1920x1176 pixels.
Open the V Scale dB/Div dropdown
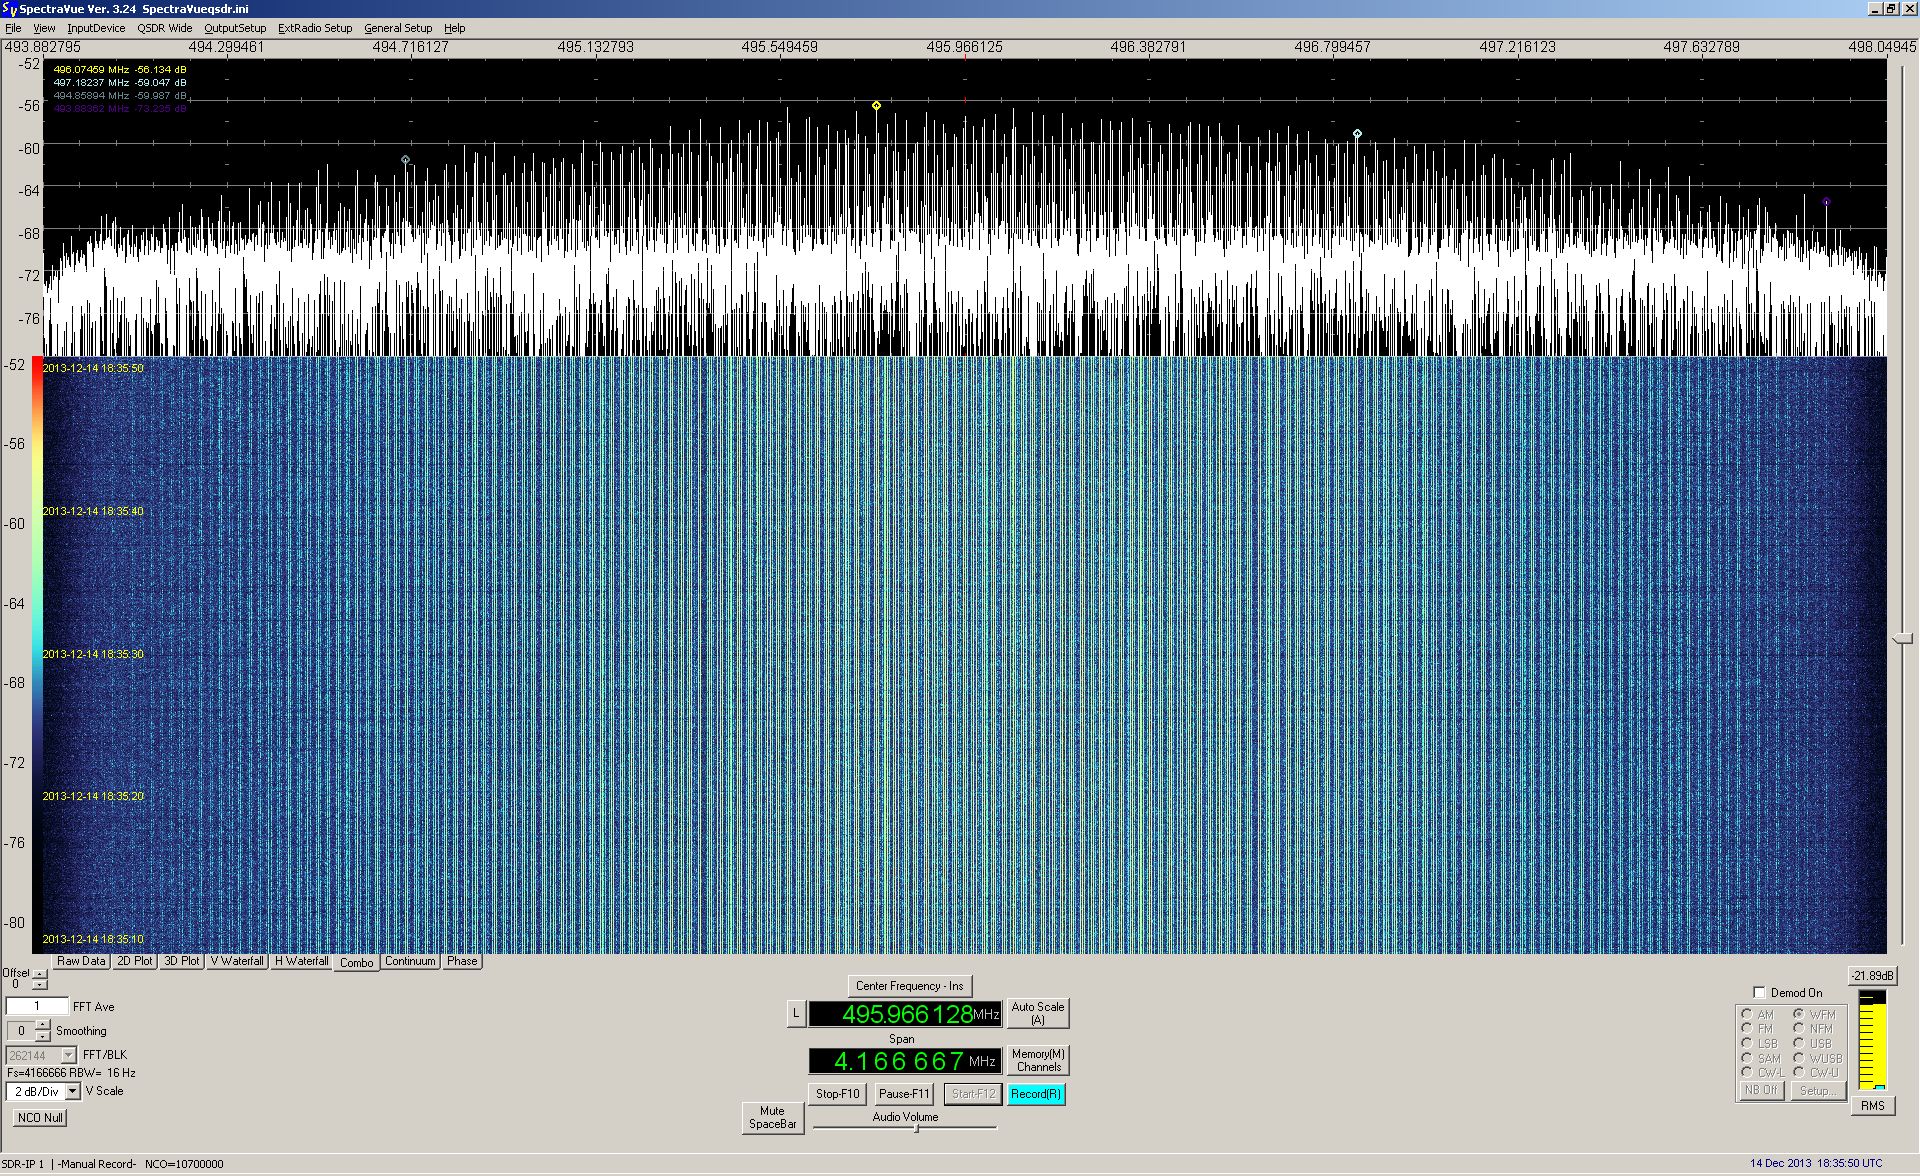click(x=73, y=1091)
